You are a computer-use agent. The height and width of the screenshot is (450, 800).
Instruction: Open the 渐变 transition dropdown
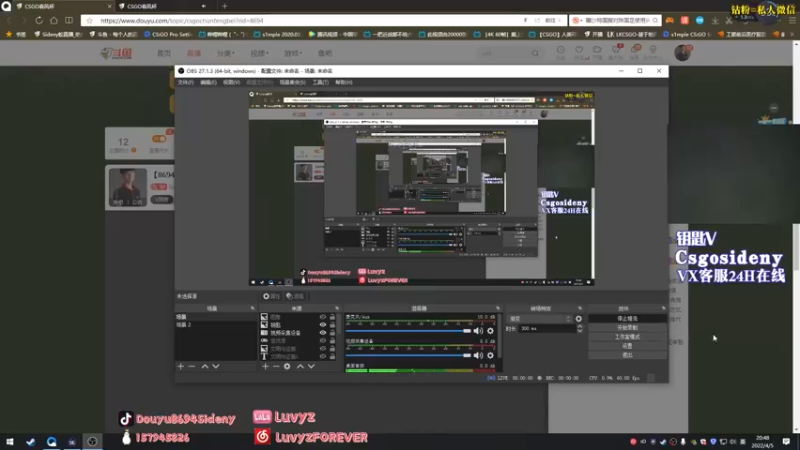539,319
